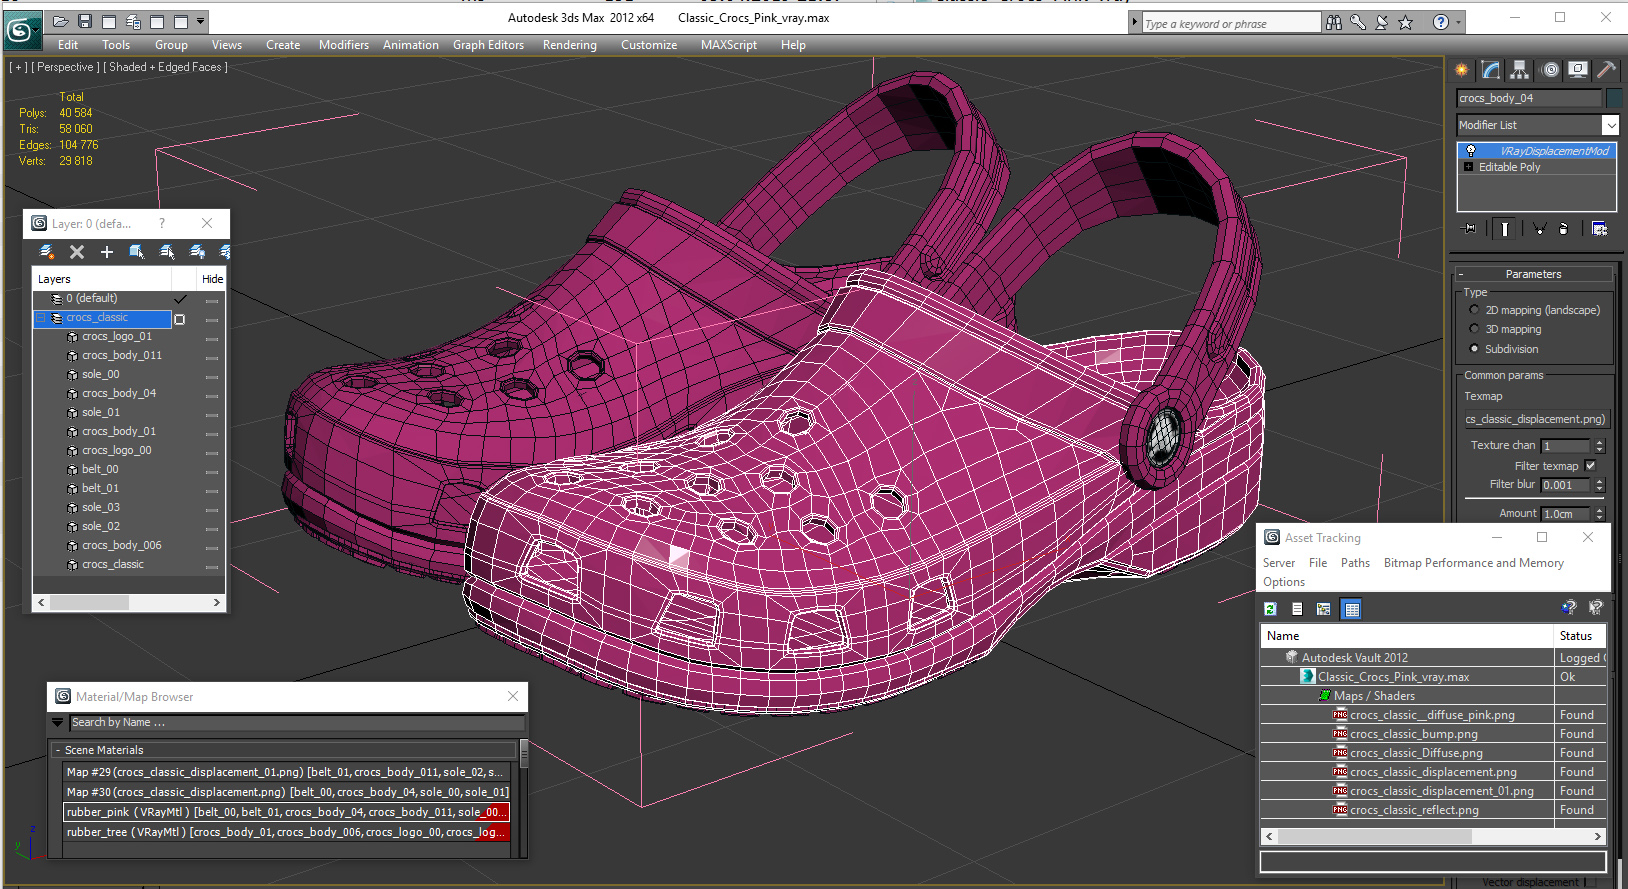
Task: Click Refresh icon in Asset Tracking
Action: tap(1270, 609)
